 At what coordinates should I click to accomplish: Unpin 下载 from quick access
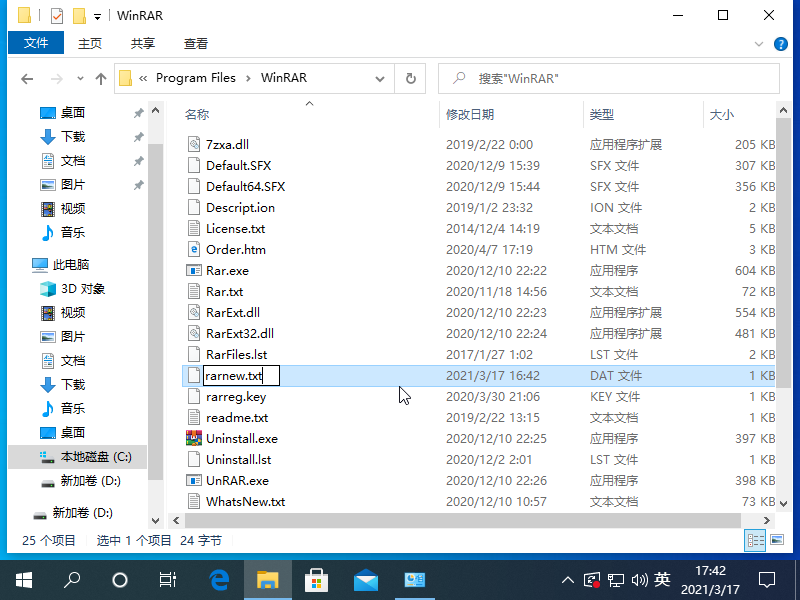click(x=138, y=137)
